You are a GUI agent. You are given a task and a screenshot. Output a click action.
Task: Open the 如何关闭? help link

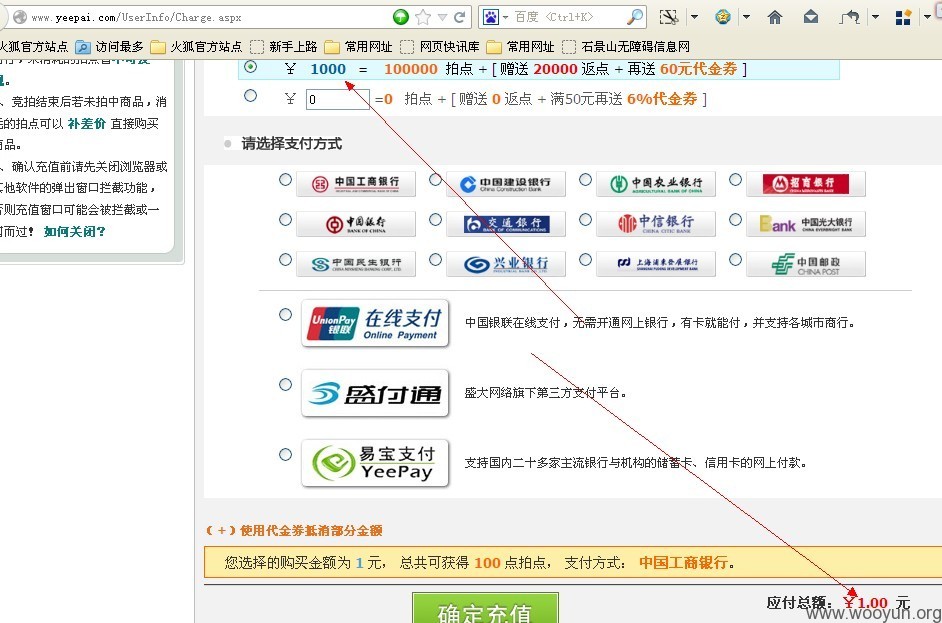pyautogui.click(x=74, y=231)
